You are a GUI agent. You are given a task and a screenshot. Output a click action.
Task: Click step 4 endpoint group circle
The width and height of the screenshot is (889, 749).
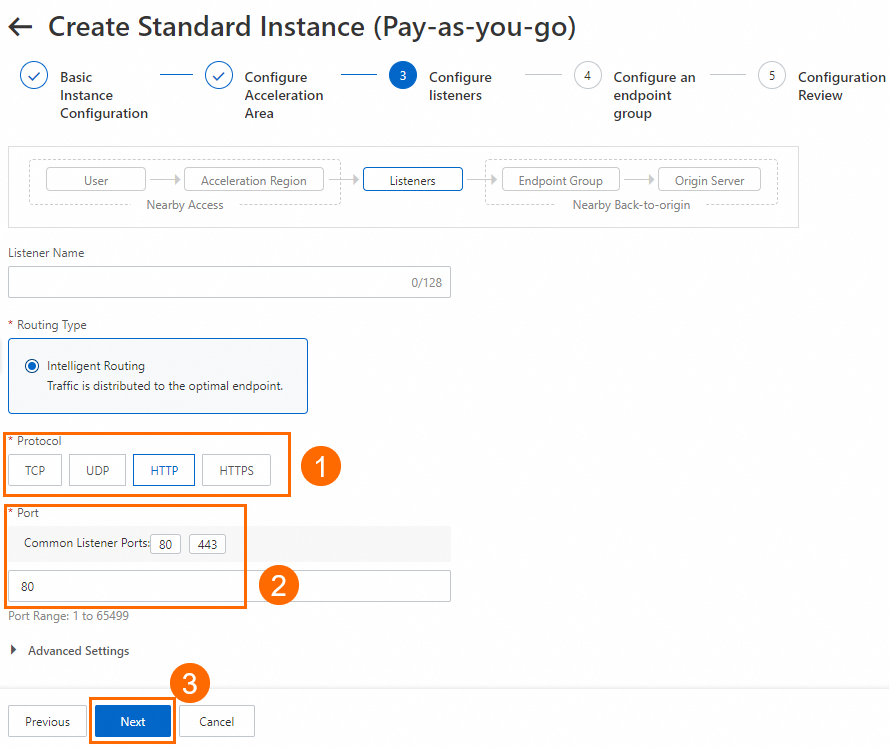point(588,76)
